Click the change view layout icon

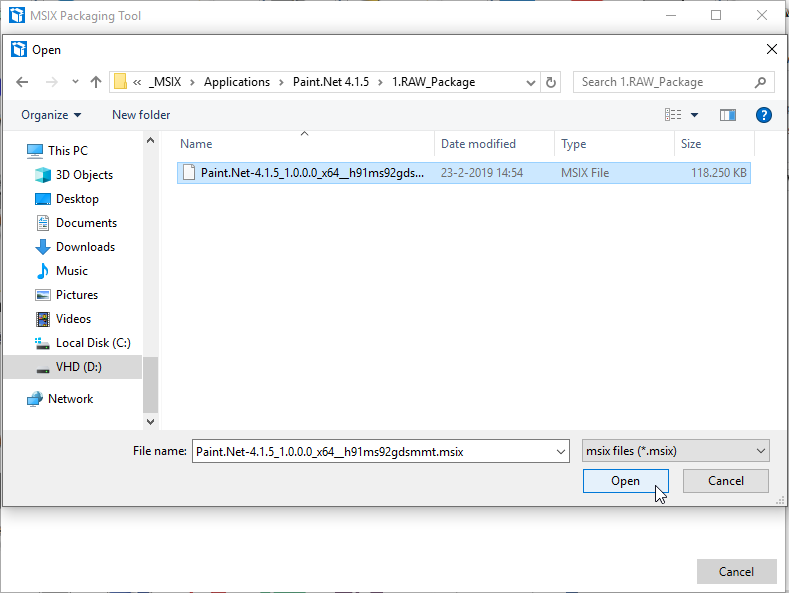[673, 115]
